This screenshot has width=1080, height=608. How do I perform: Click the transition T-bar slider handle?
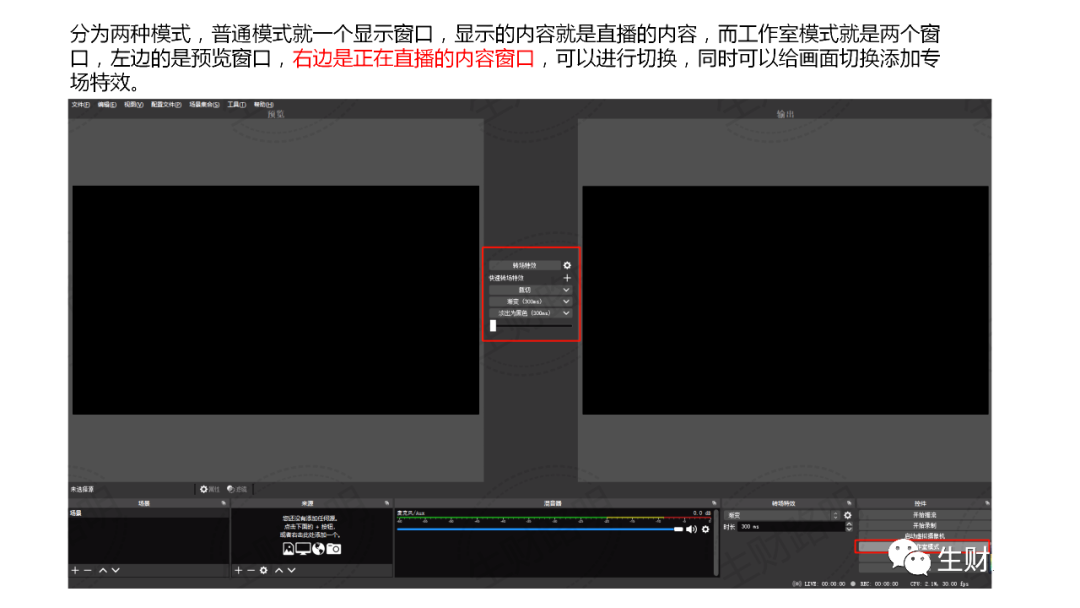(493, 326)
